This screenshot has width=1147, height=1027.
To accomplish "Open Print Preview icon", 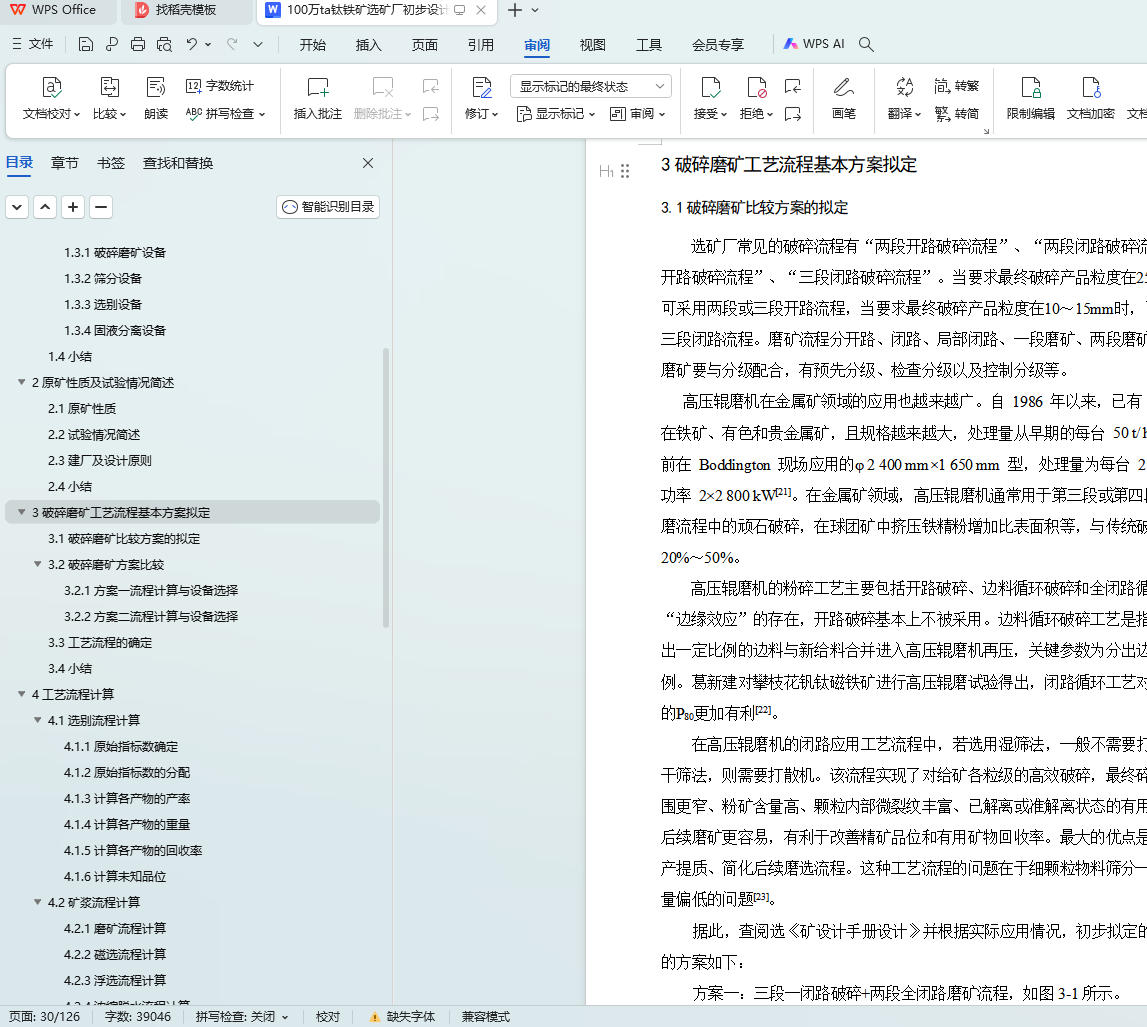I will tap(165, 45).
